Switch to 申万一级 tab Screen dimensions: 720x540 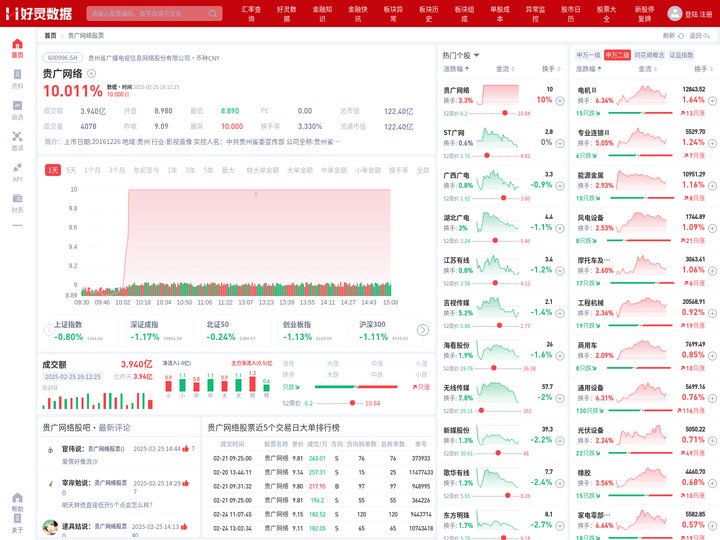[x=588, y=55]
